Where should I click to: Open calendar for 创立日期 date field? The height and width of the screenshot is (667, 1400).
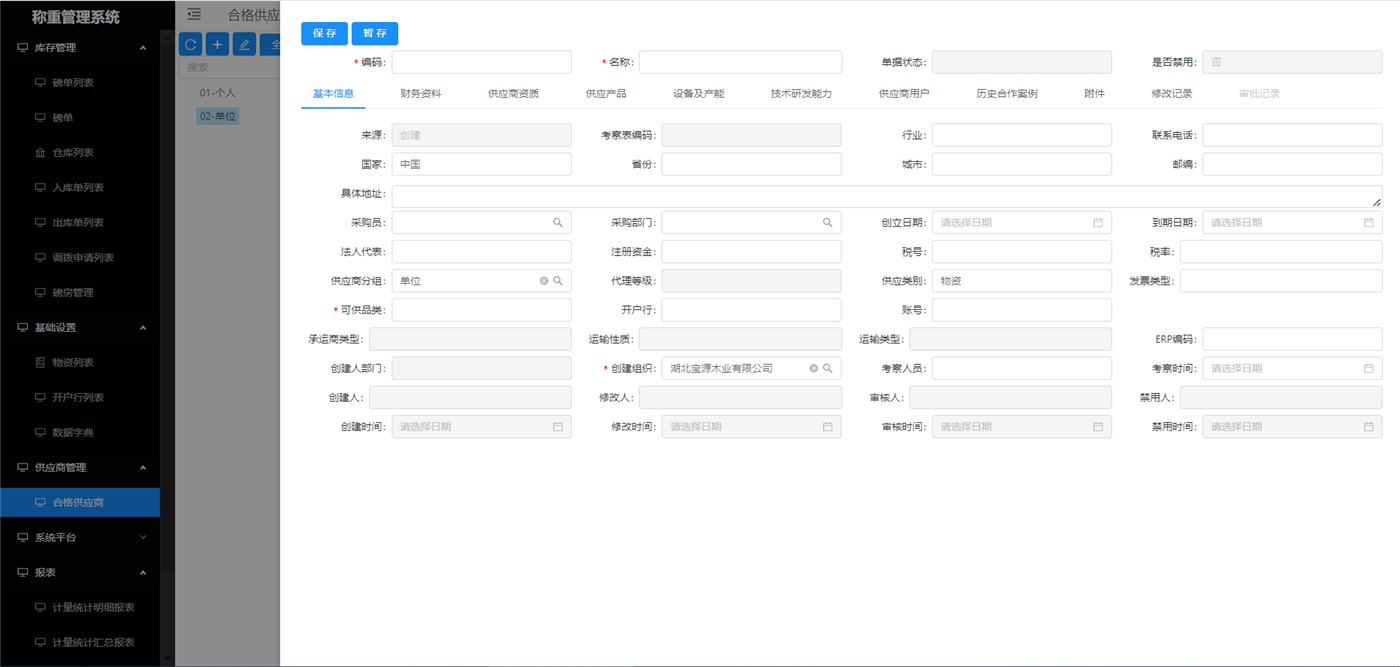coord(1097,223)
